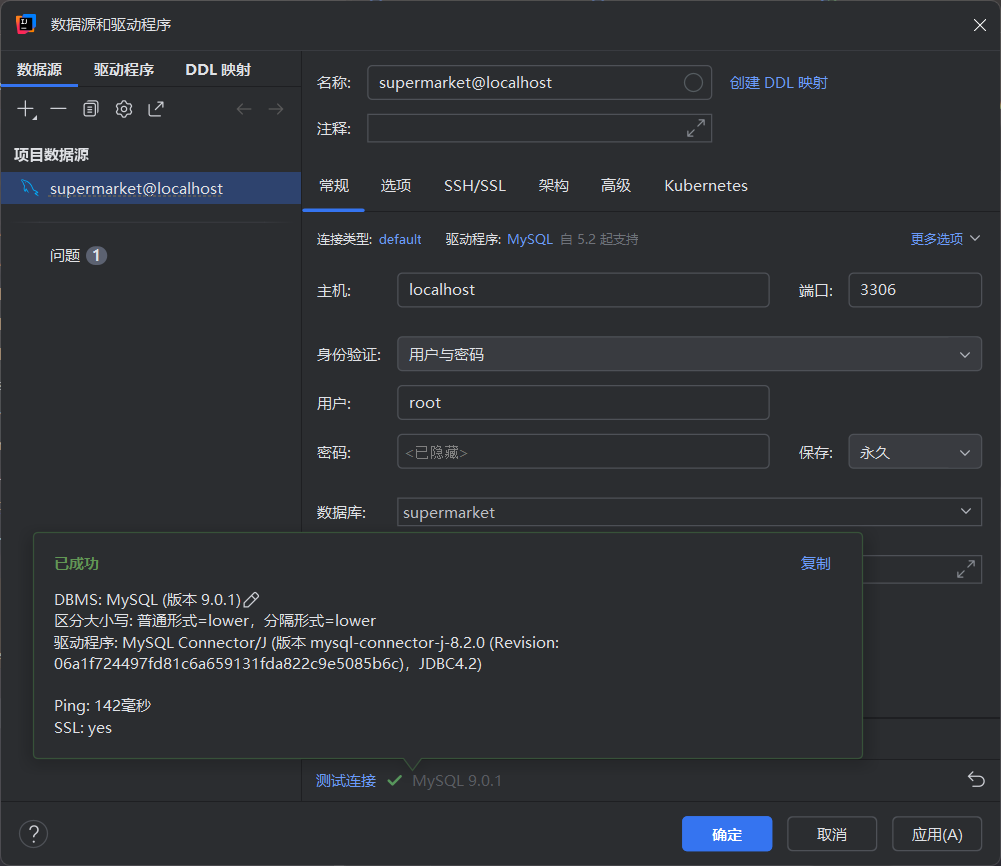Switch to the 数据源 tab
The width and height of the screenshot is (1001, 866).
40,70
